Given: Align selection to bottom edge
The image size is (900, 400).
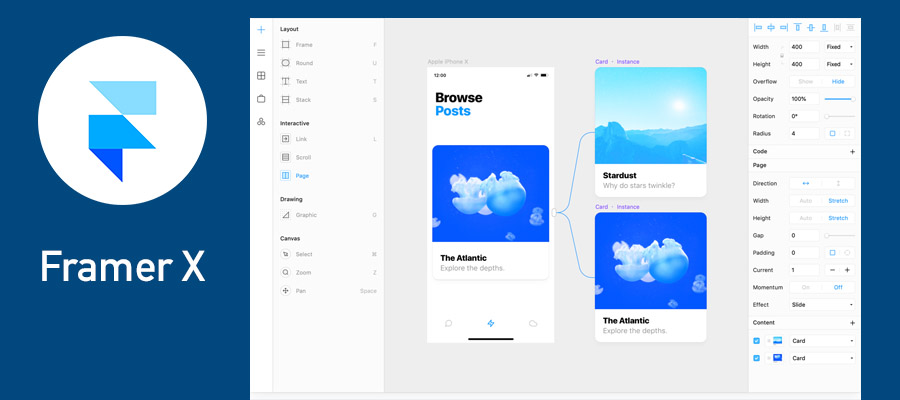Looking at the screenshot, I should [x=824, y=27].
